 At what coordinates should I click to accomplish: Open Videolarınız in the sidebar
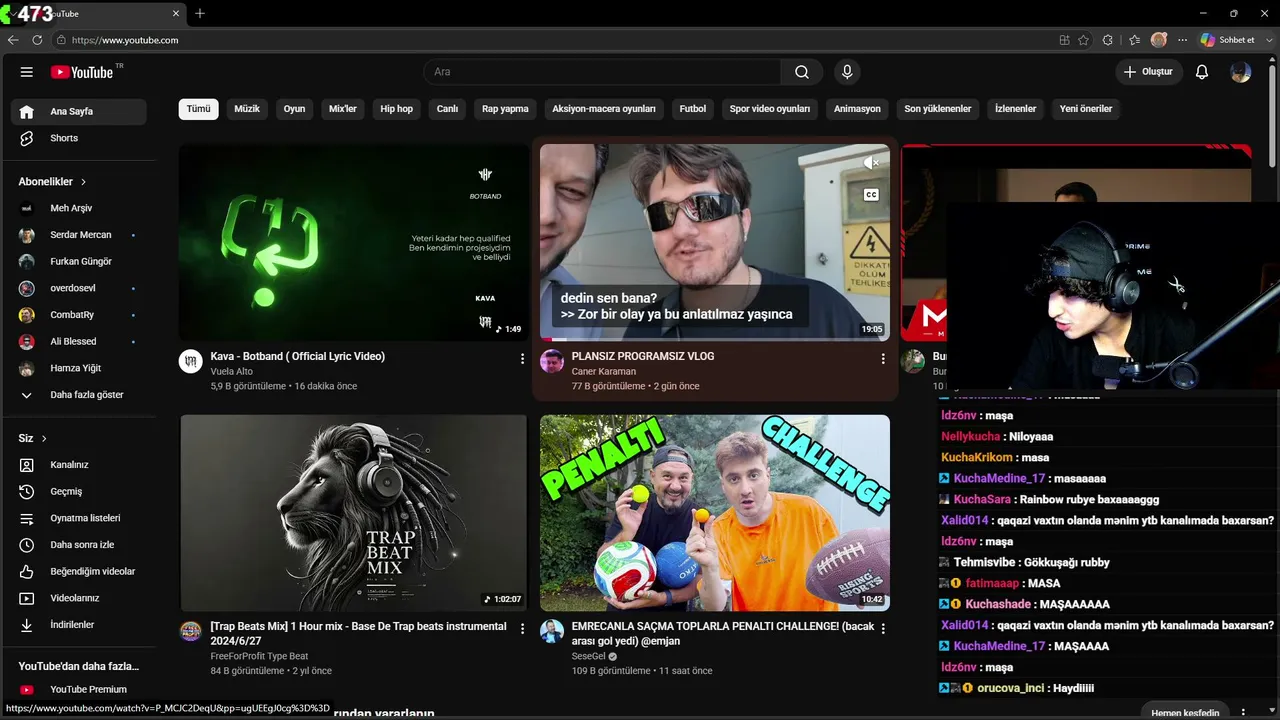point(79,598)
